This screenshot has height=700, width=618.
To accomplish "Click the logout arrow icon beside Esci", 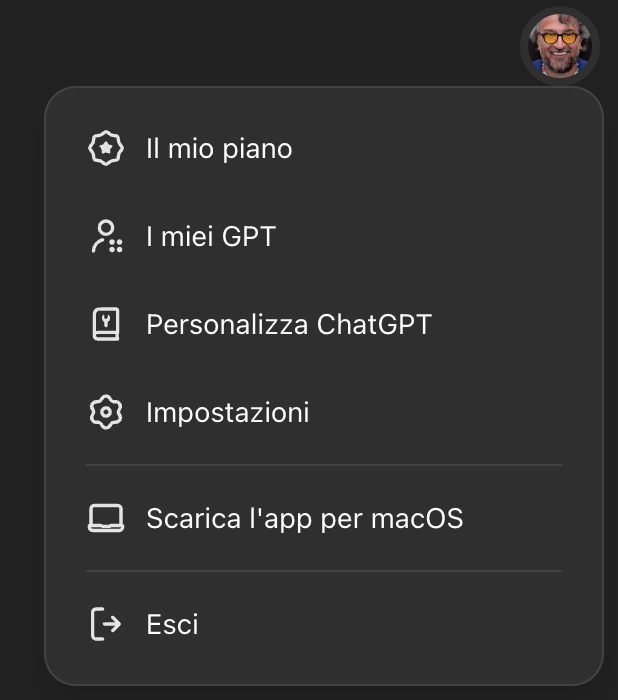I will click(106, 624).
